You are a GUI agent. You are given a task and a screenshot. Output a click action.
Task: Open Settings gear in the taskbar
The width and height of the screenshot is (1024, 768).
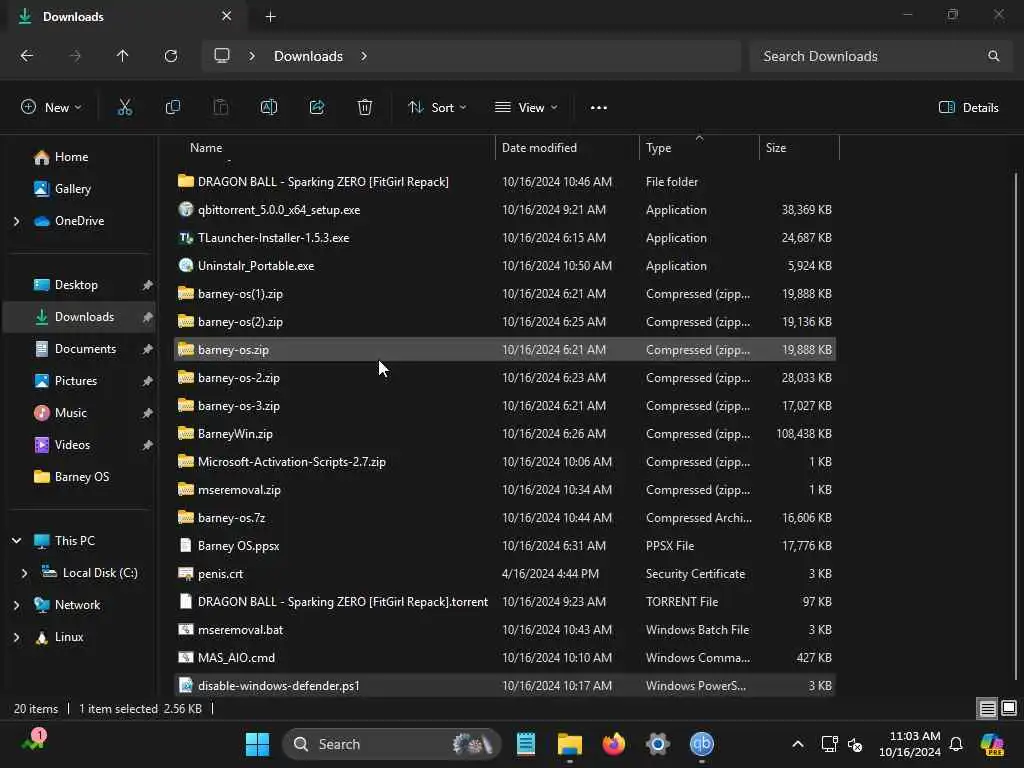[658, 744]
